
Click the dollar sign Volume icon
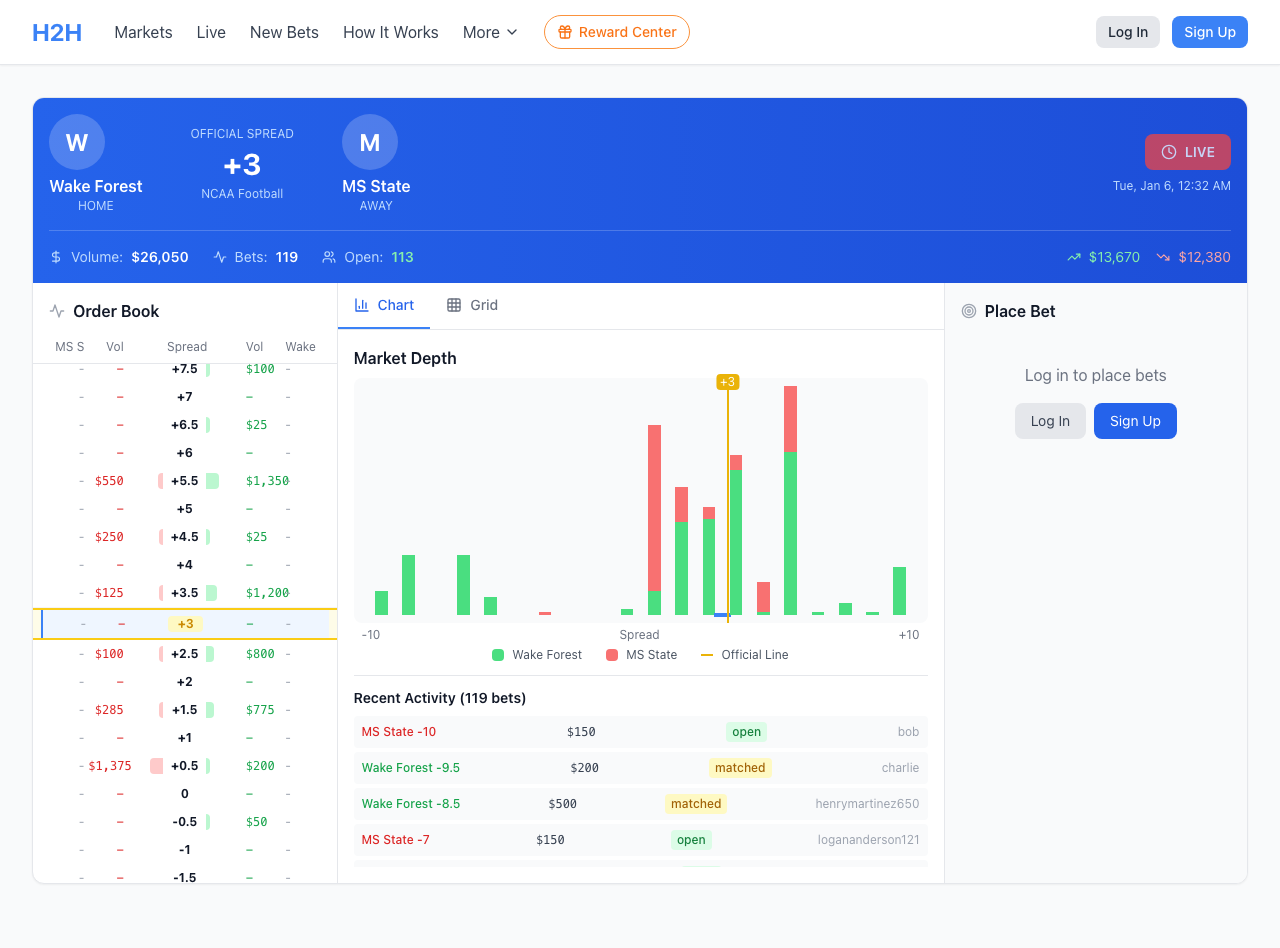point(56,257)
